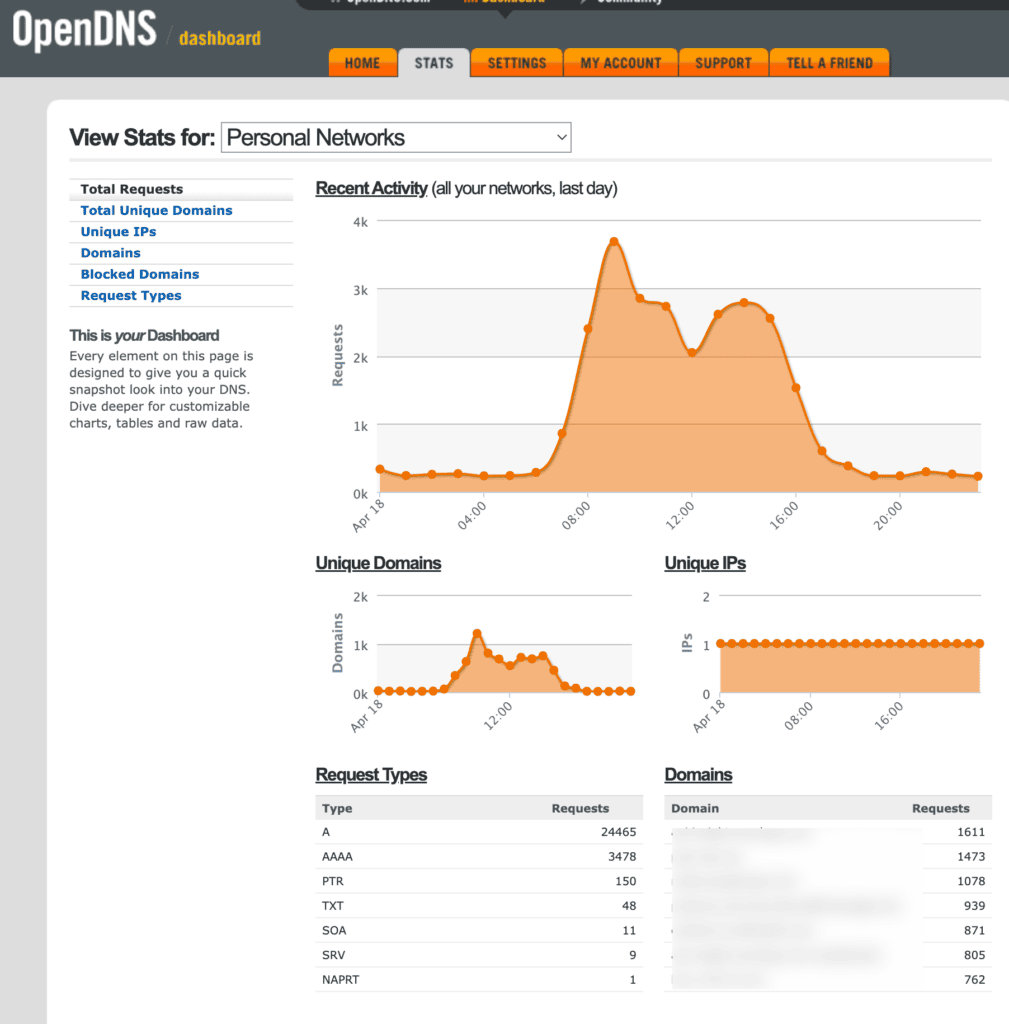The width and height of the screenshot is (1009, 1024).
Task: Click the AAAA row in Request Types table
Action: (x=478, y=857)
